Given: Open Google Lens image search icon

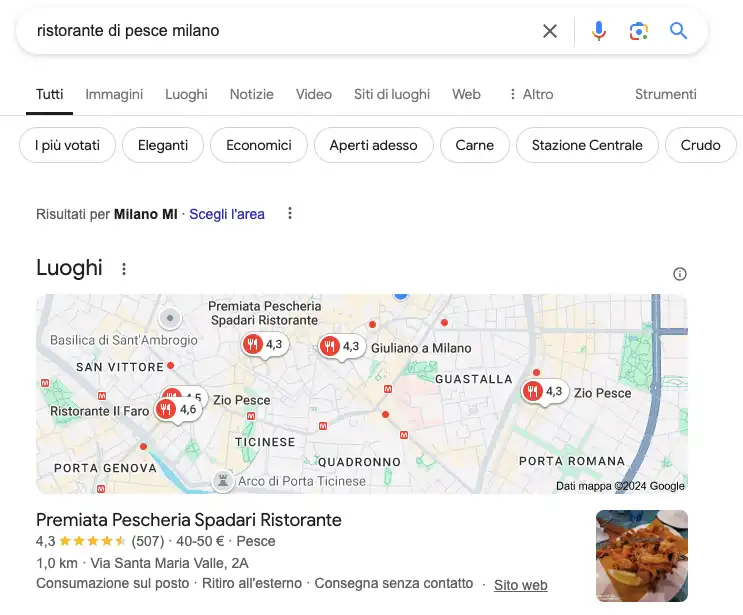Looking at the screenshot, I should 638,31.
